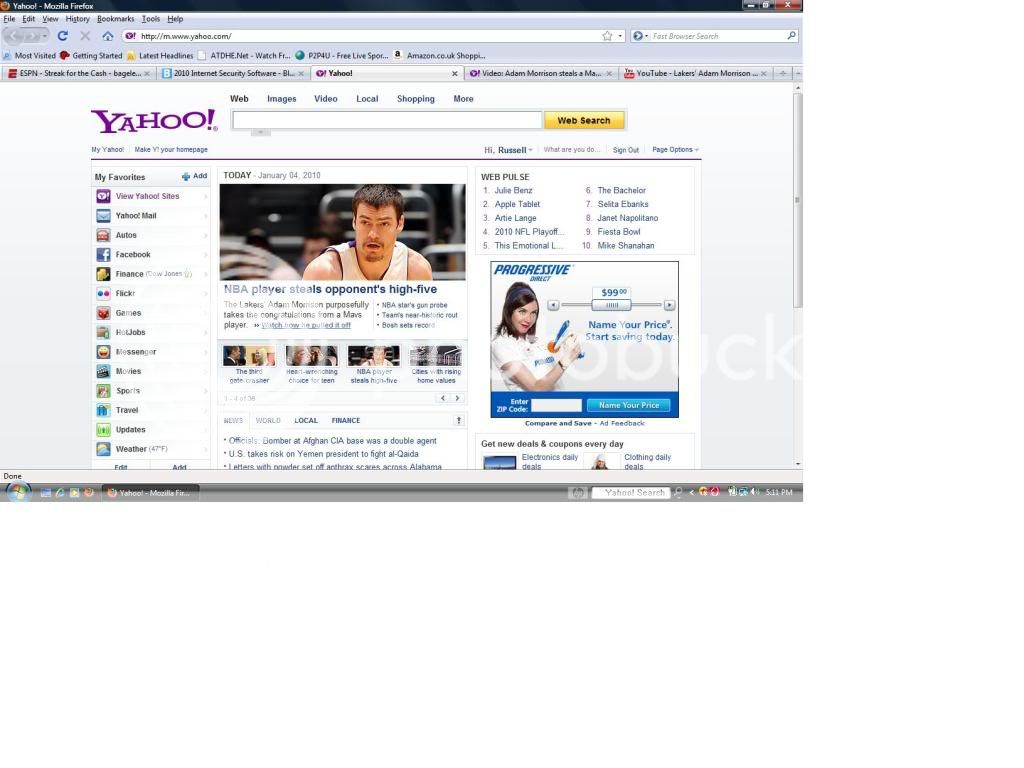Click the Progressive price slider left arrow

[553, 305]
